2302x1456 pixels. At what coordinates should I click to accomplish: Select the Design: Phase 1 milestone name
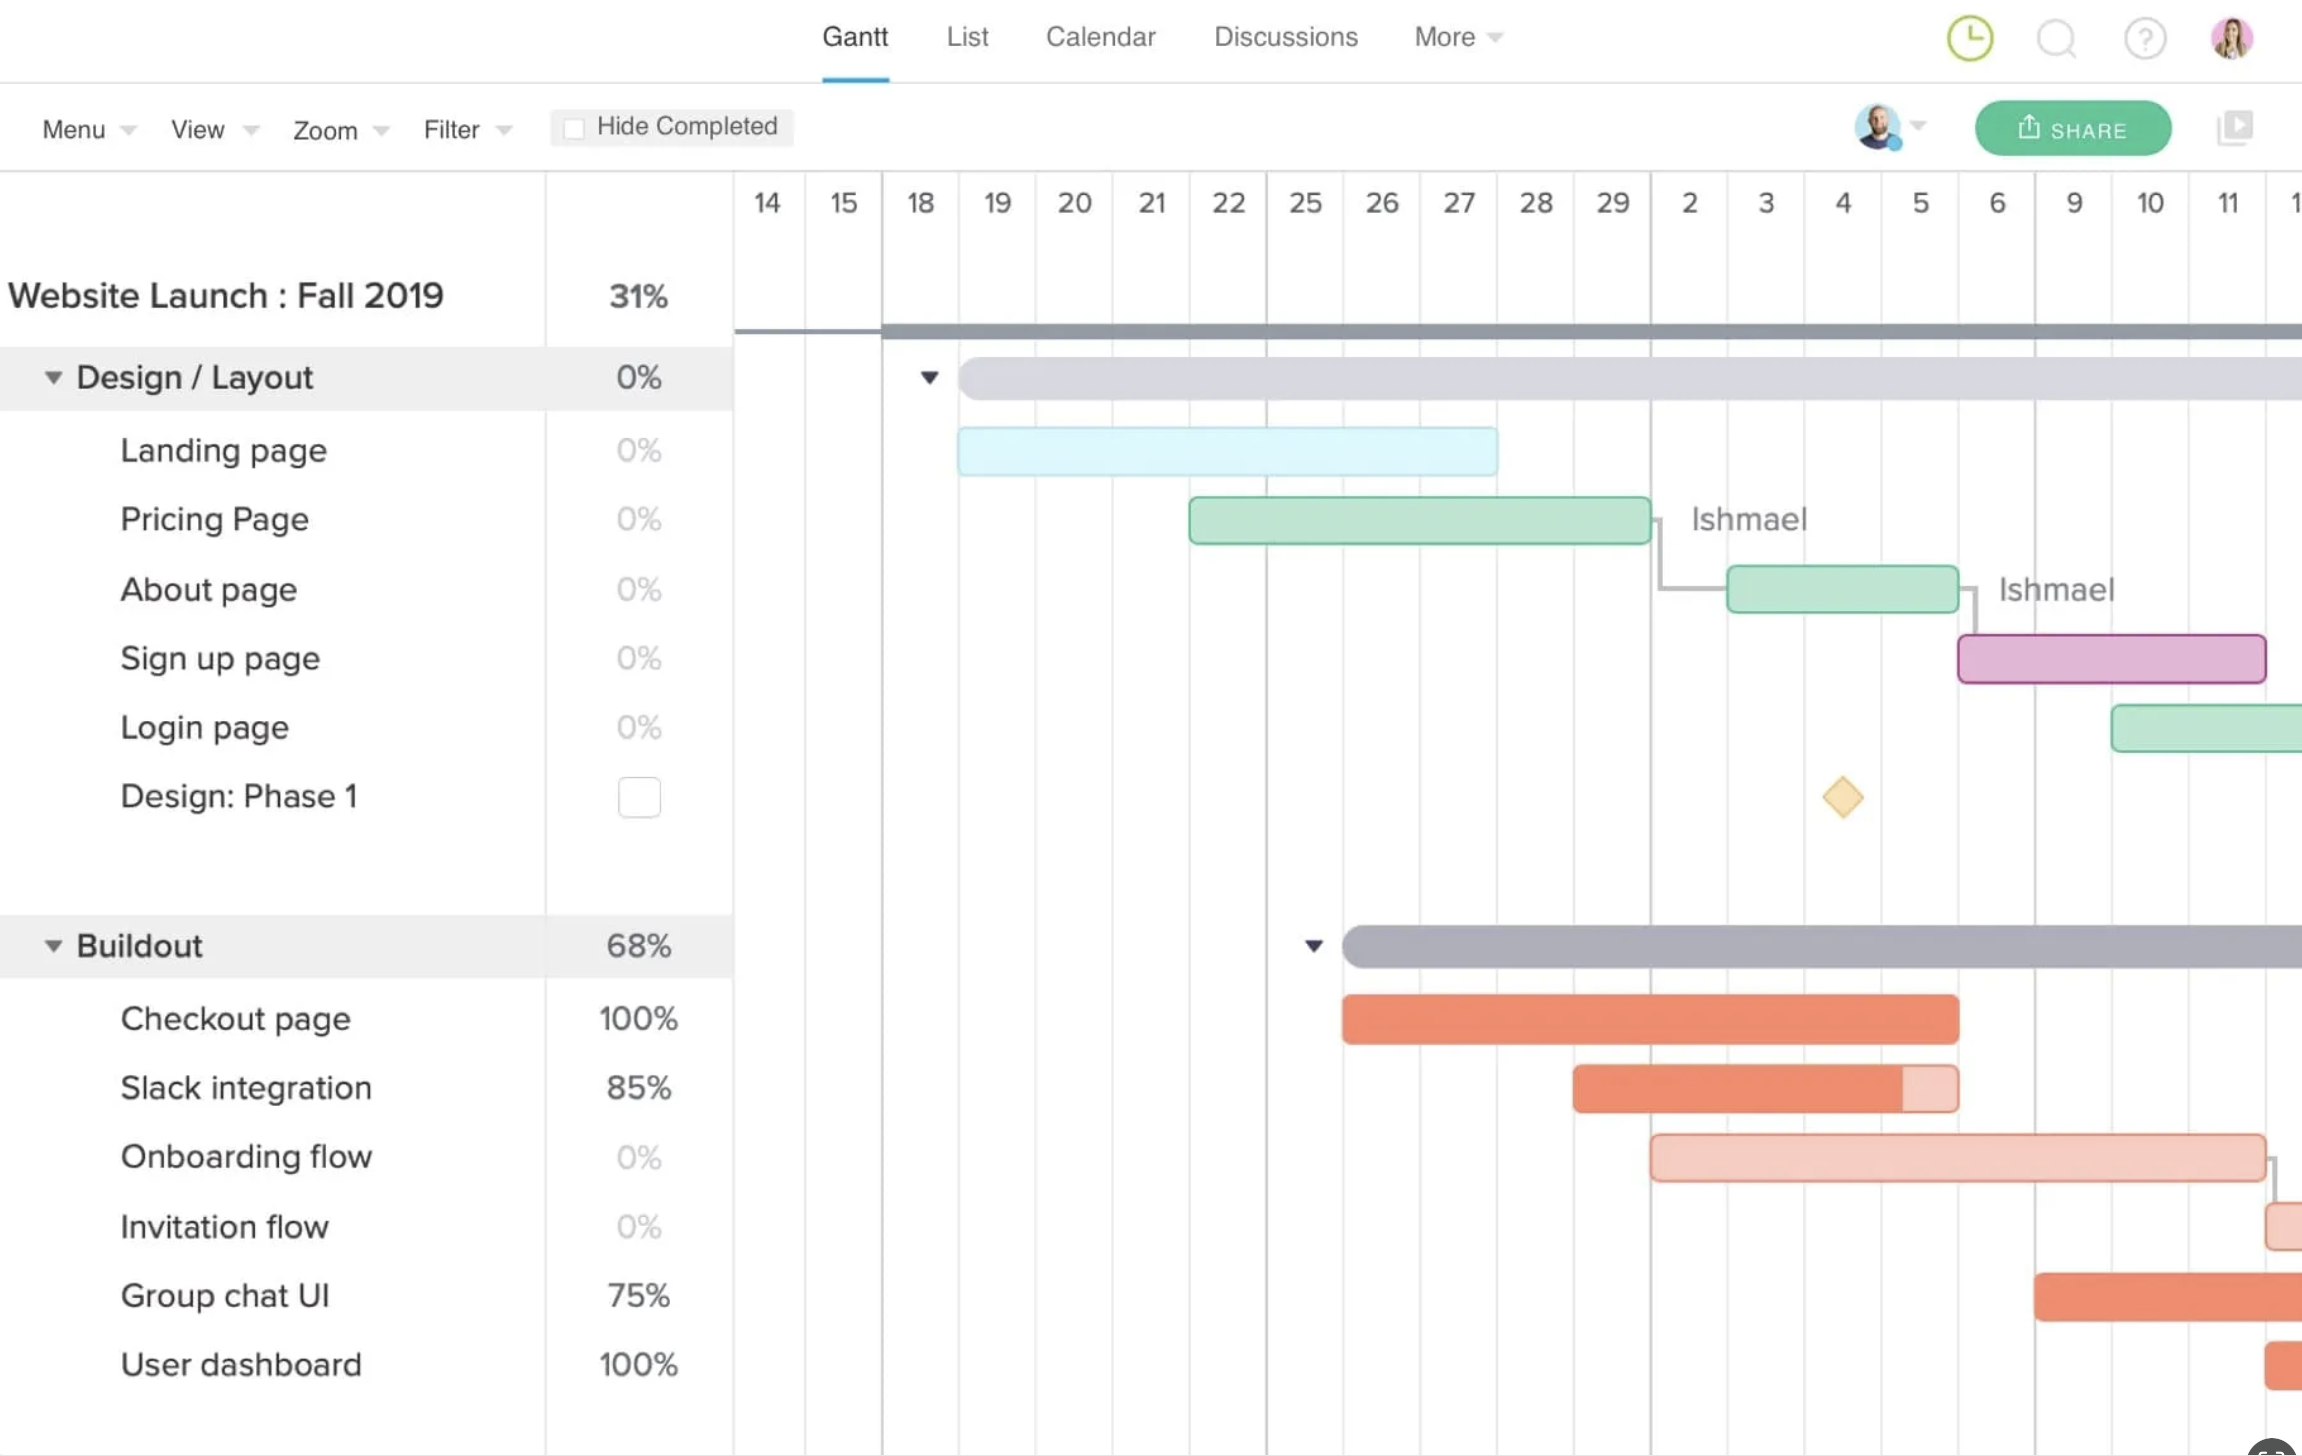238,796
